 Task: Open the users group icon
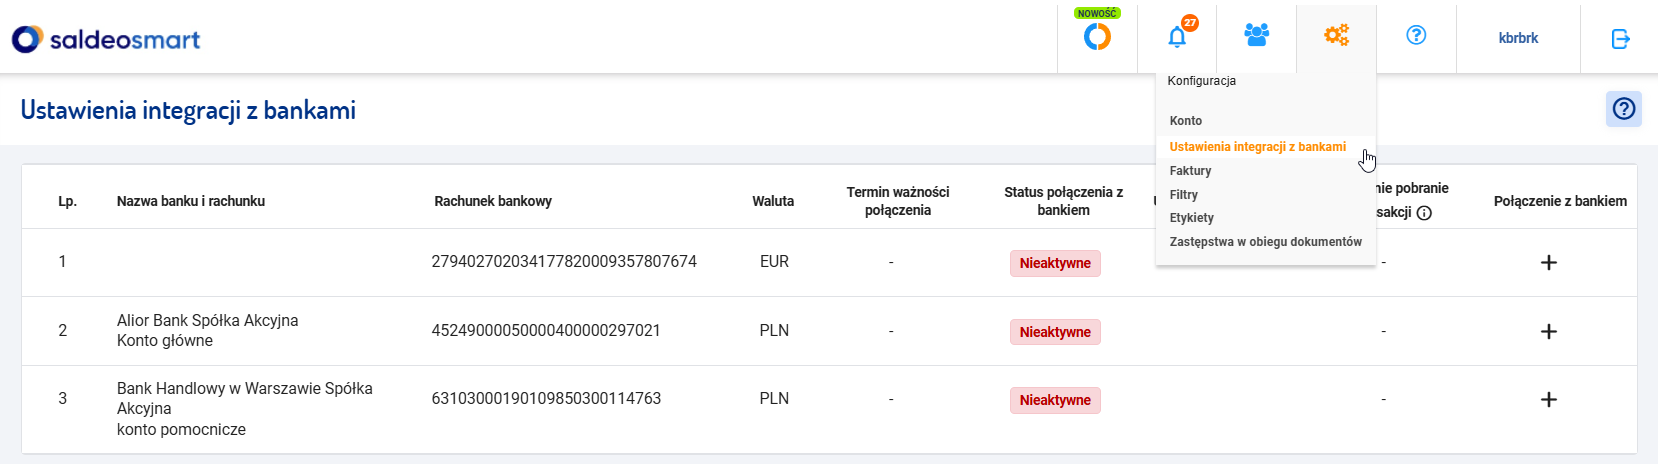(x=1257, y=35)
